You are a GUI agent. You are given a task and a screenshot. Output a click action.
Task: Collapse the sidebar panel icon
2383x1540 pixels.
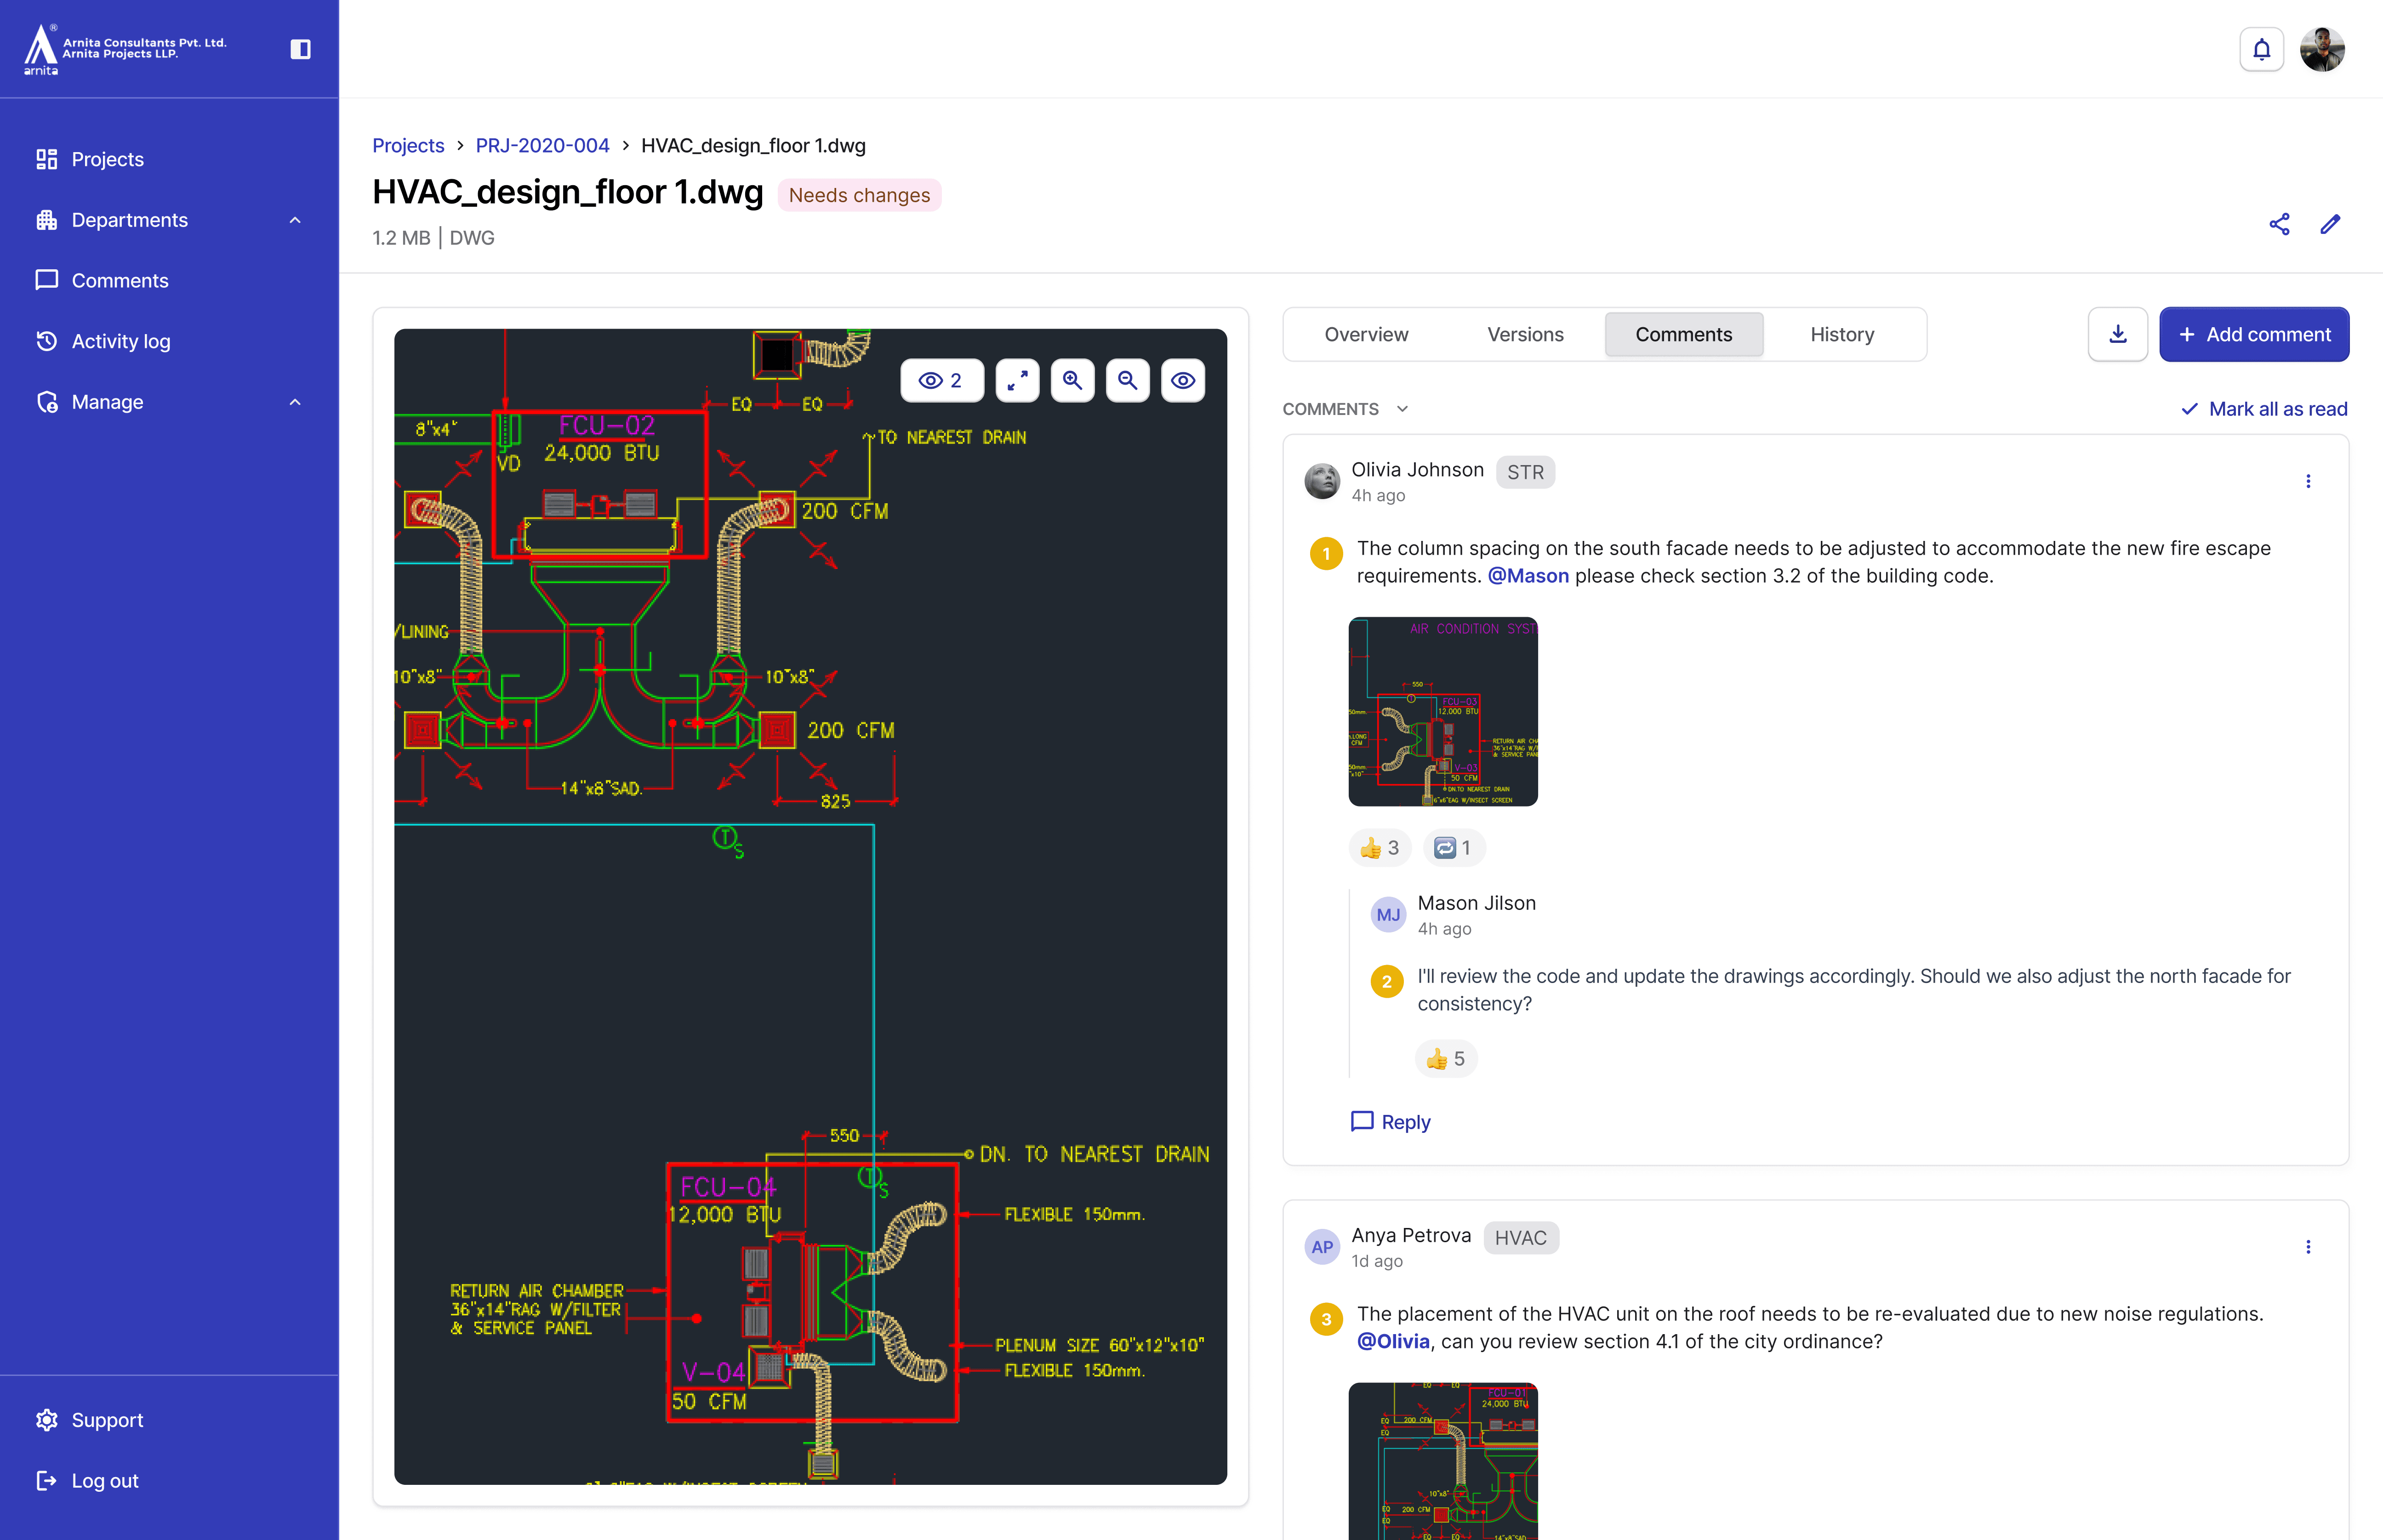click(x=300, y=49)
